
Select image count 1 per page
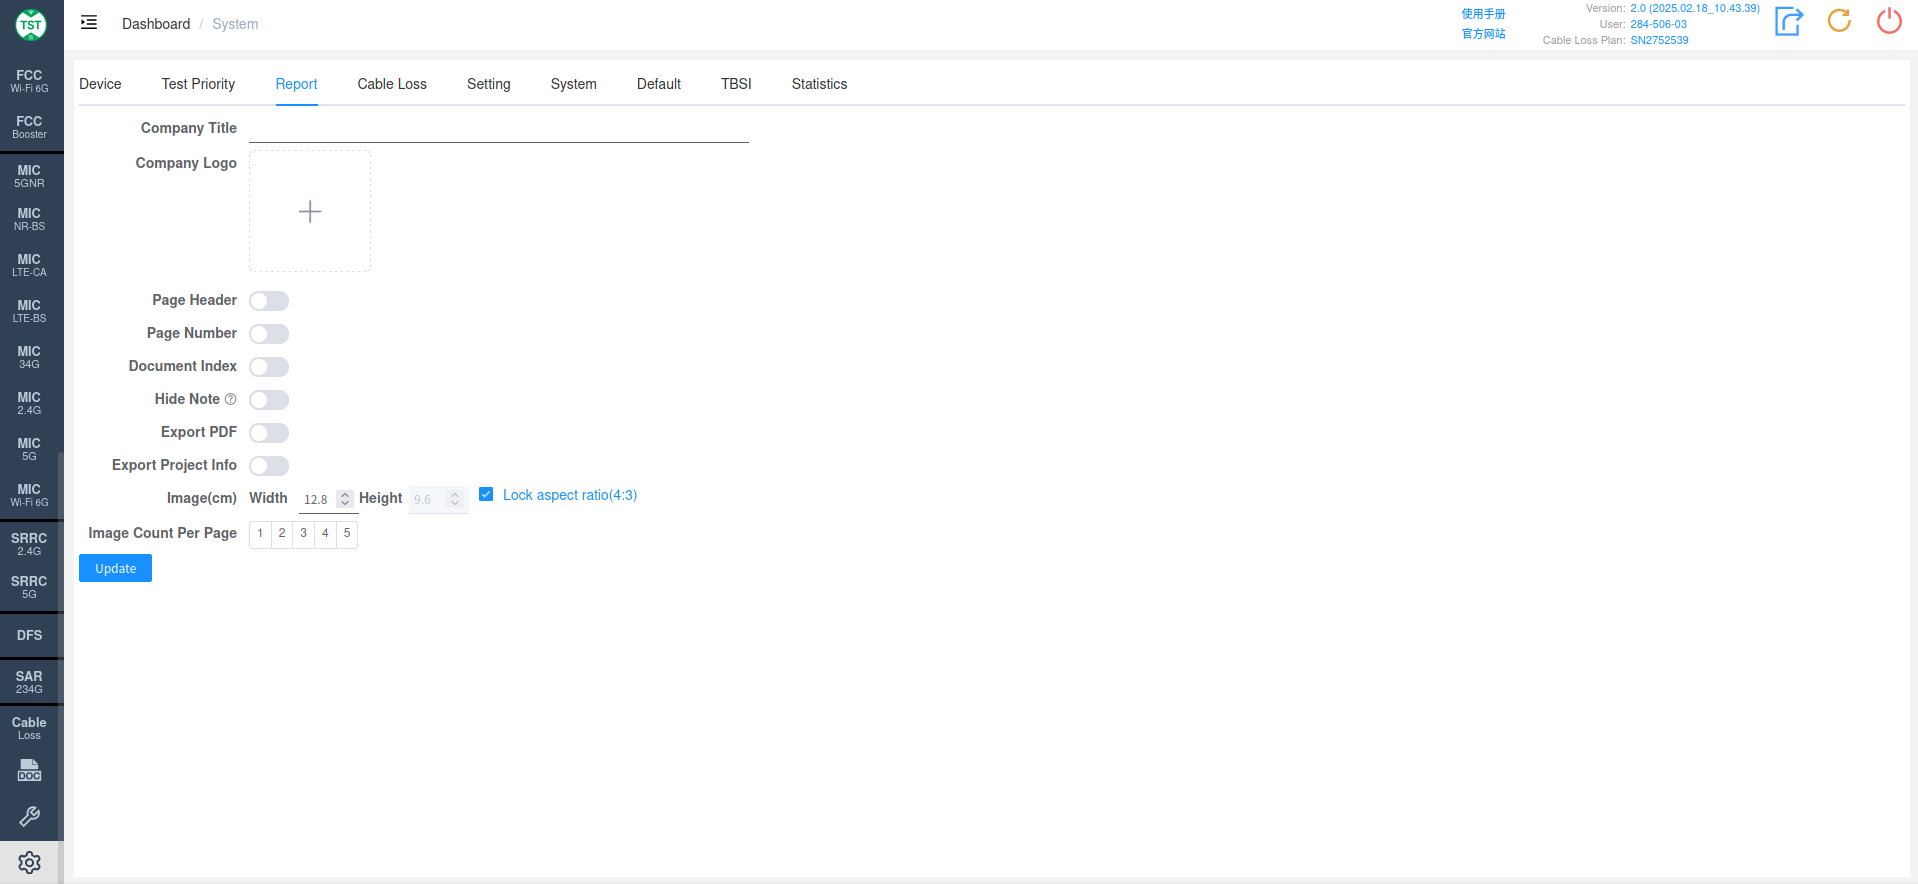[260, 534]
